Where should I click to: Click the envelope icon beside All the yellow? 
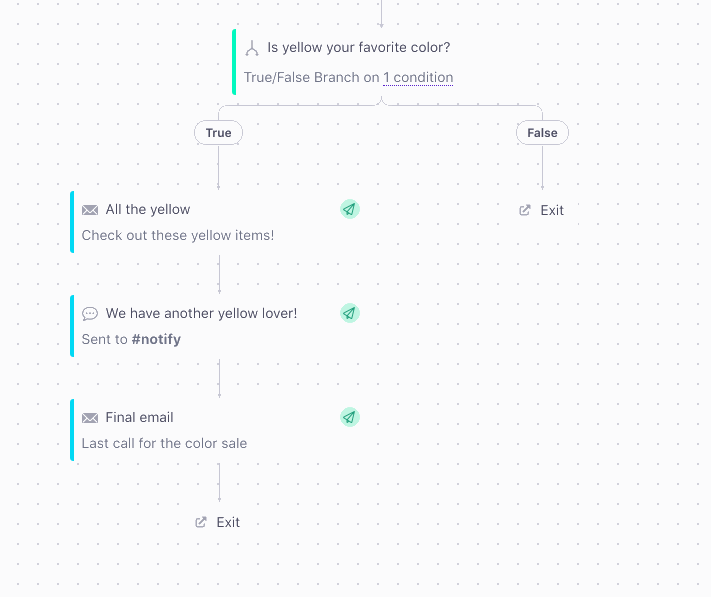pyautogui.click(x=90, y=210)
